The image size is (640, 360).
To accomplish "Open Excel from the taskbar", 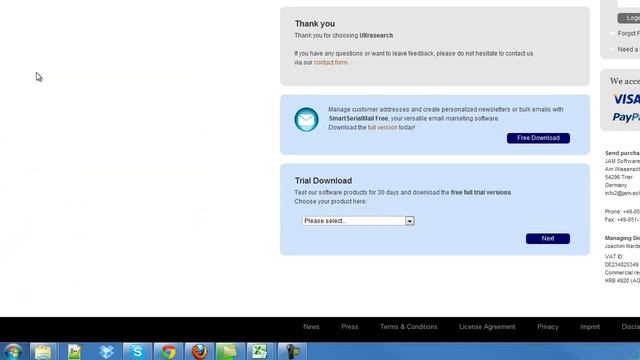I will [x=260, y=352].
